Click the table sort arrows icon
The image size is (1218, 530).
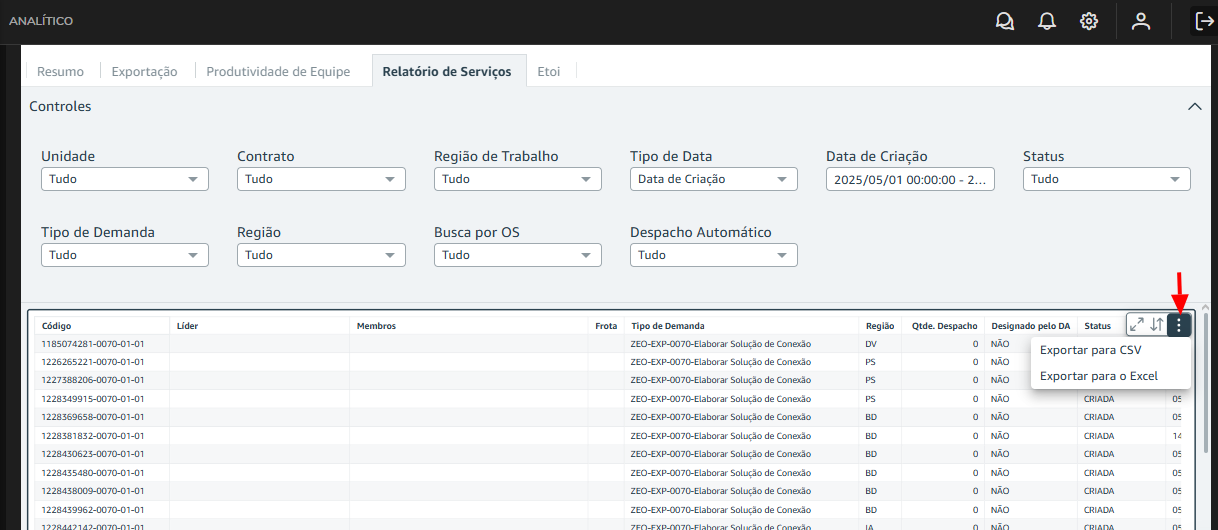coord(1157,325)
